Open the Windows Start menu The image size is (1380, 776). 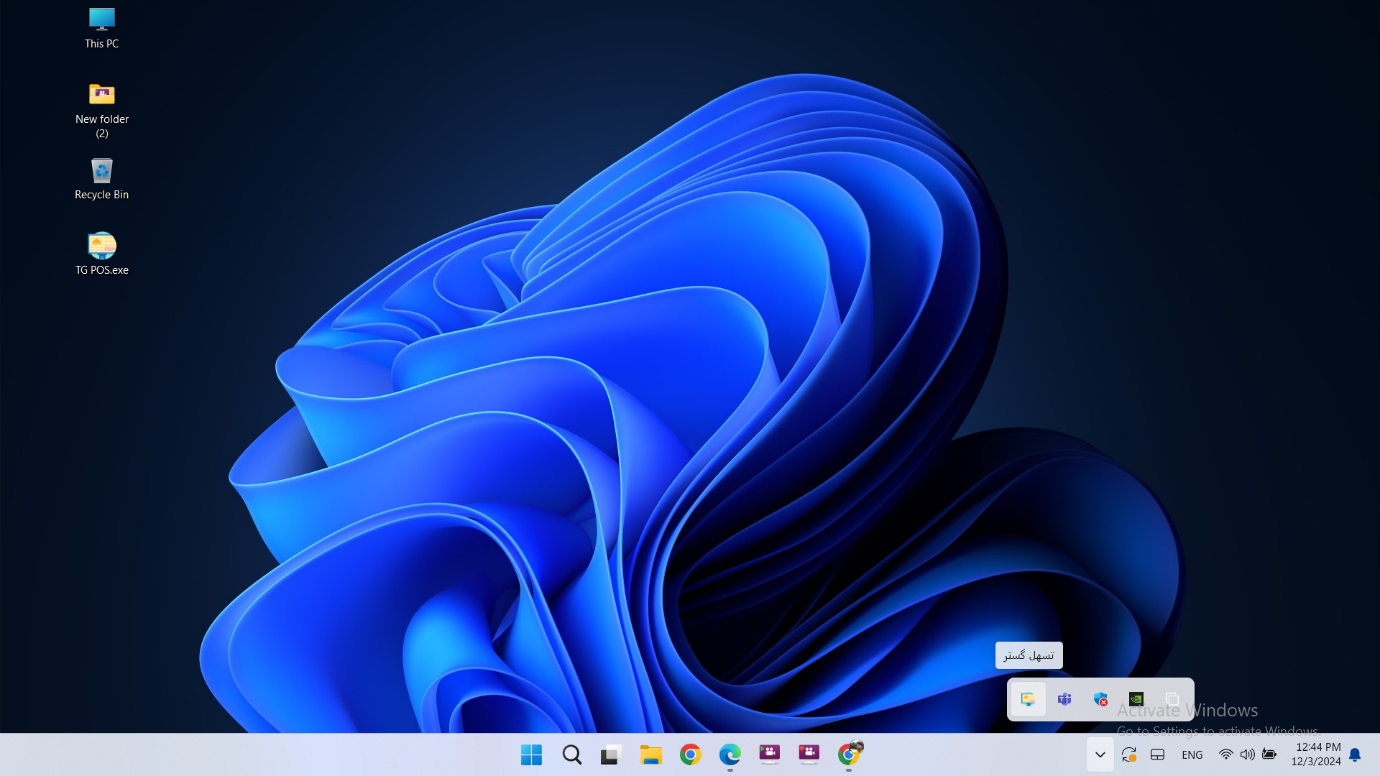tap(531, 755)
